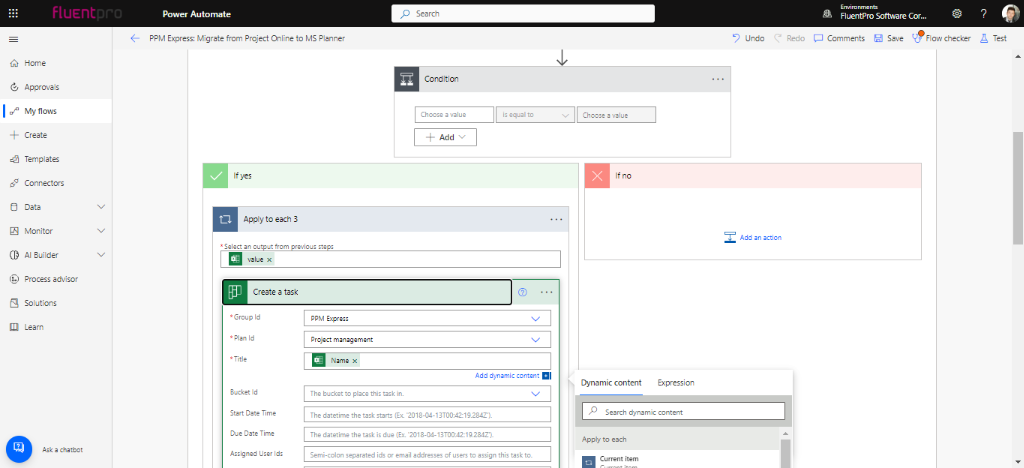Click the If no header
Viewport: 1024px width, 468px height.
753,176
